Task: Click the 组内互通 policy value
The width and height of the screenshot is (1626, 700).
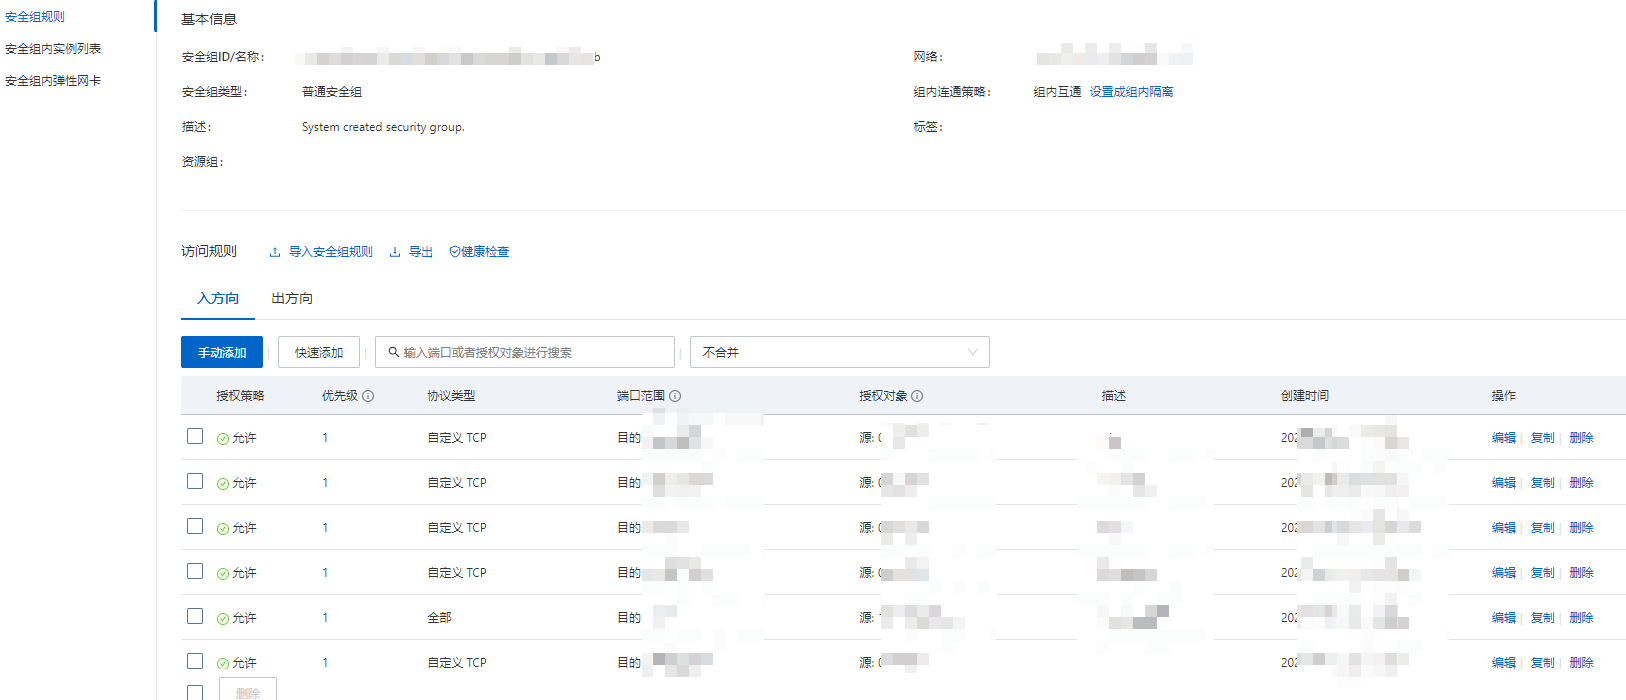Action: tap(1057, 92)
